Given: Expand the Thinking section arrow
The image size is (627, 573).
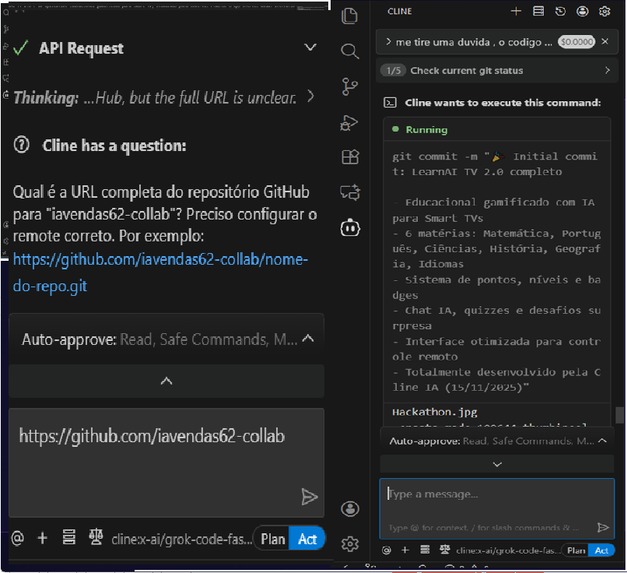Looking at the screenshot, I should pos(310,96).
